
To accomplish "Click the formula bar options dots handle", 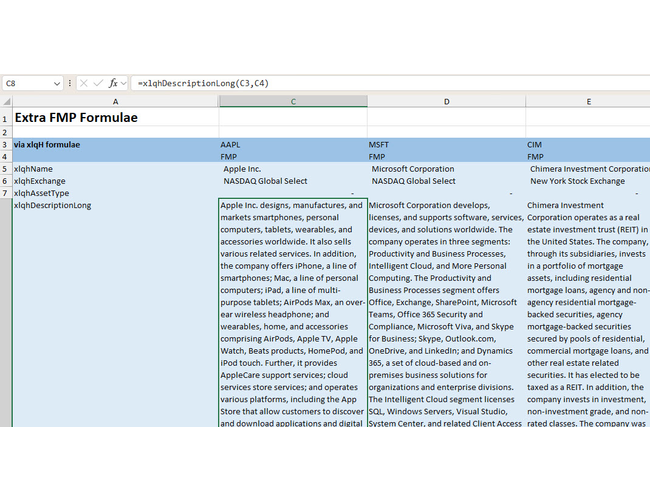I will pyautogui.click(x=70, y=83).
